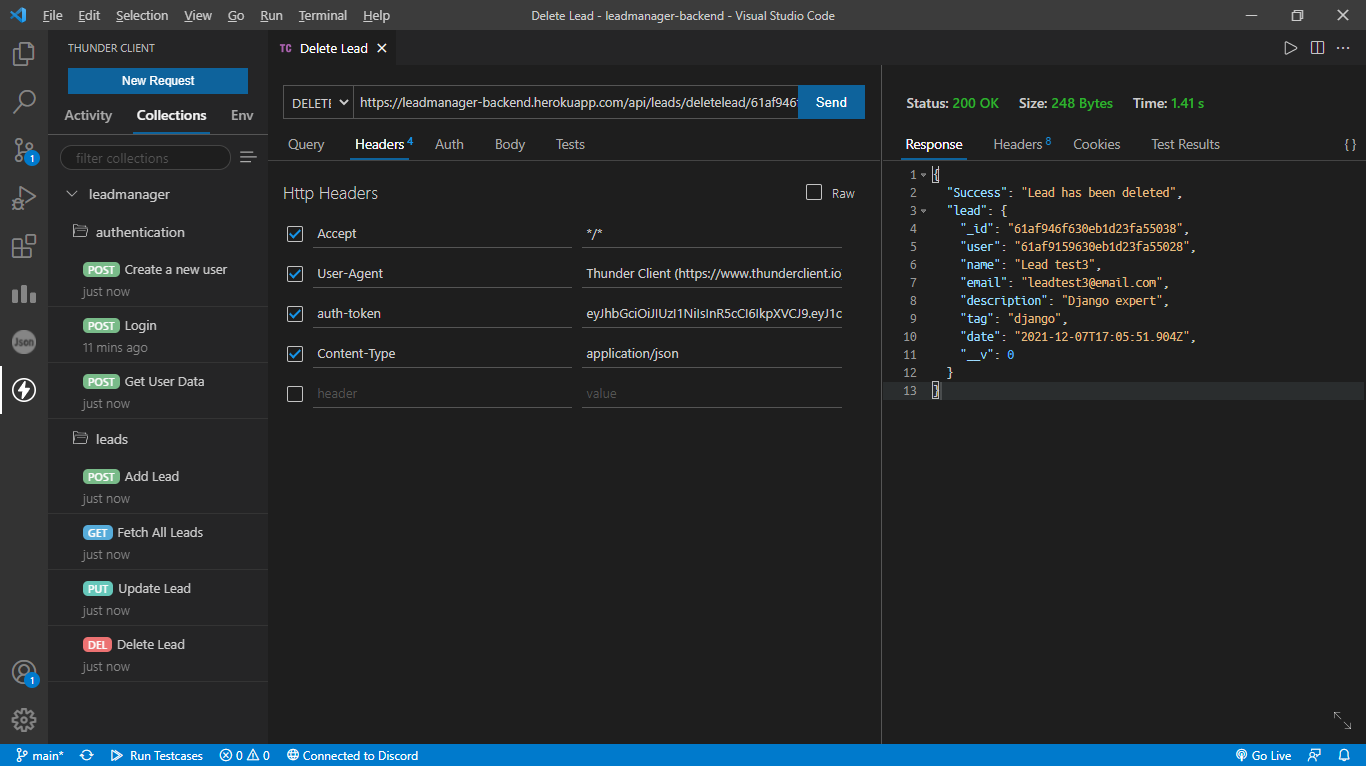Screen dimensions: 1366x766
Task: Uncheck the auth-token header checkbox
Action: click(295, 314)
